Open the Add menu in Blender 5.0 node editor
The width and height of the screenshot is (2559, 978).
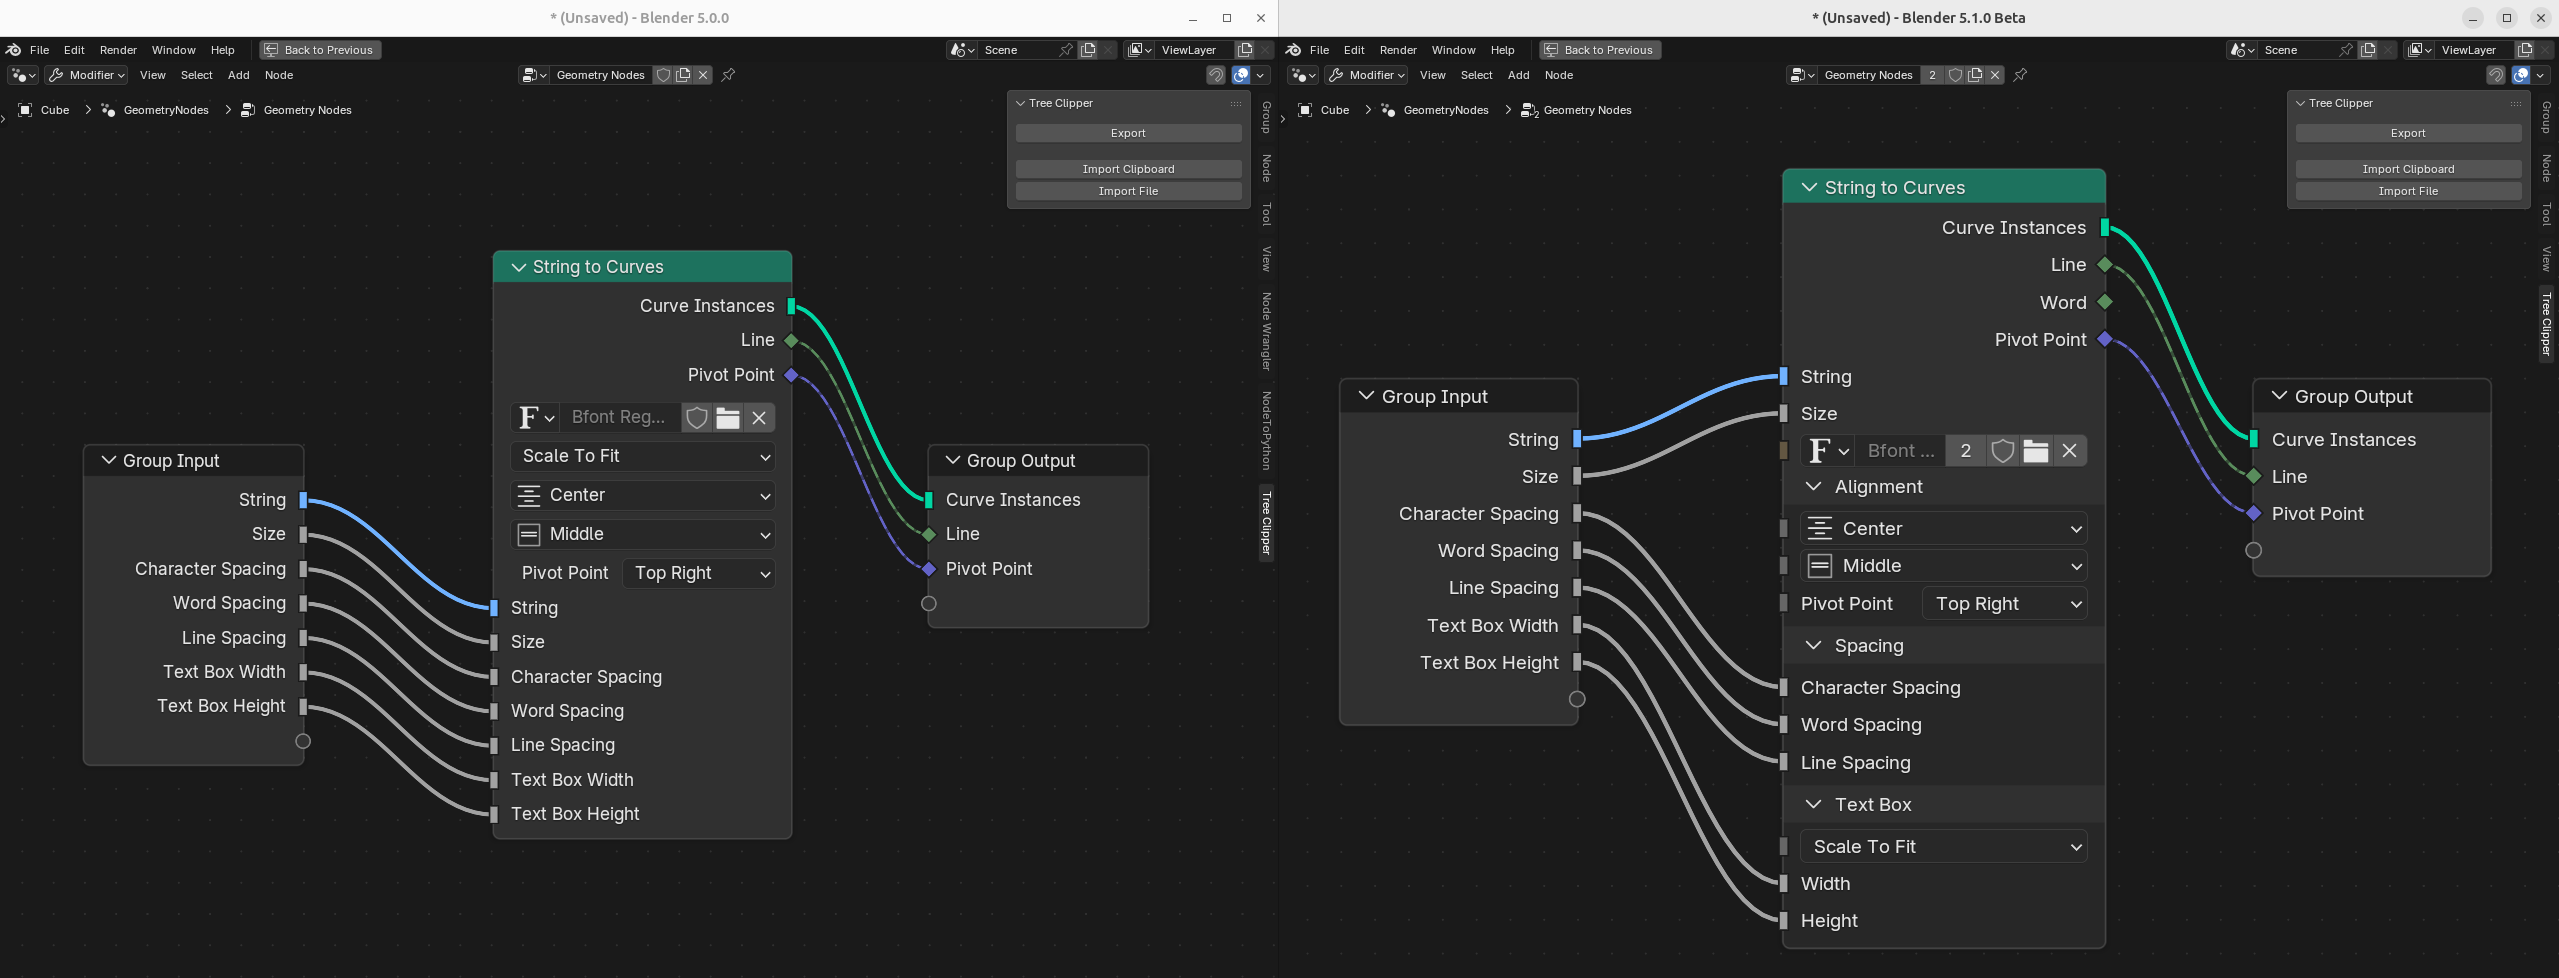pyautogui.click(x=238, y=75)
